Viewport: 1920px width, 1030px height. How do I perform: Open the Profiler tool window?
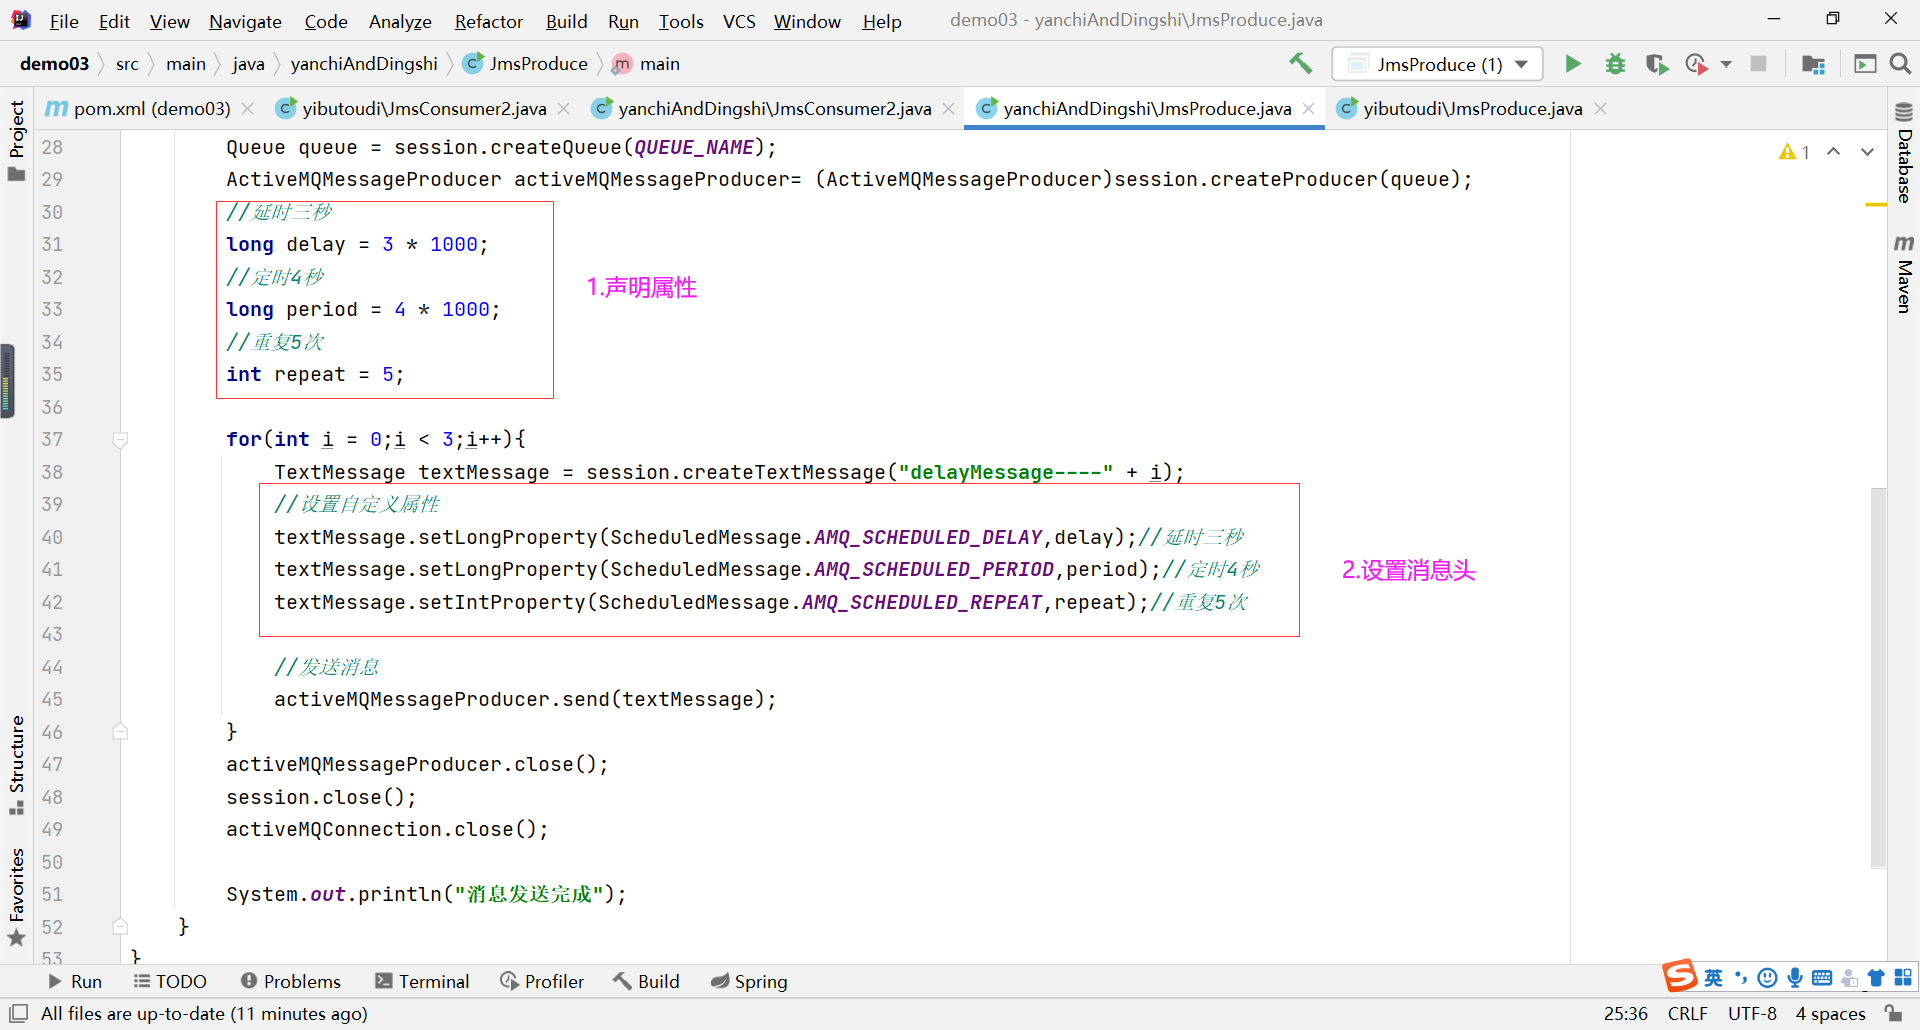[x=542, y=981]
